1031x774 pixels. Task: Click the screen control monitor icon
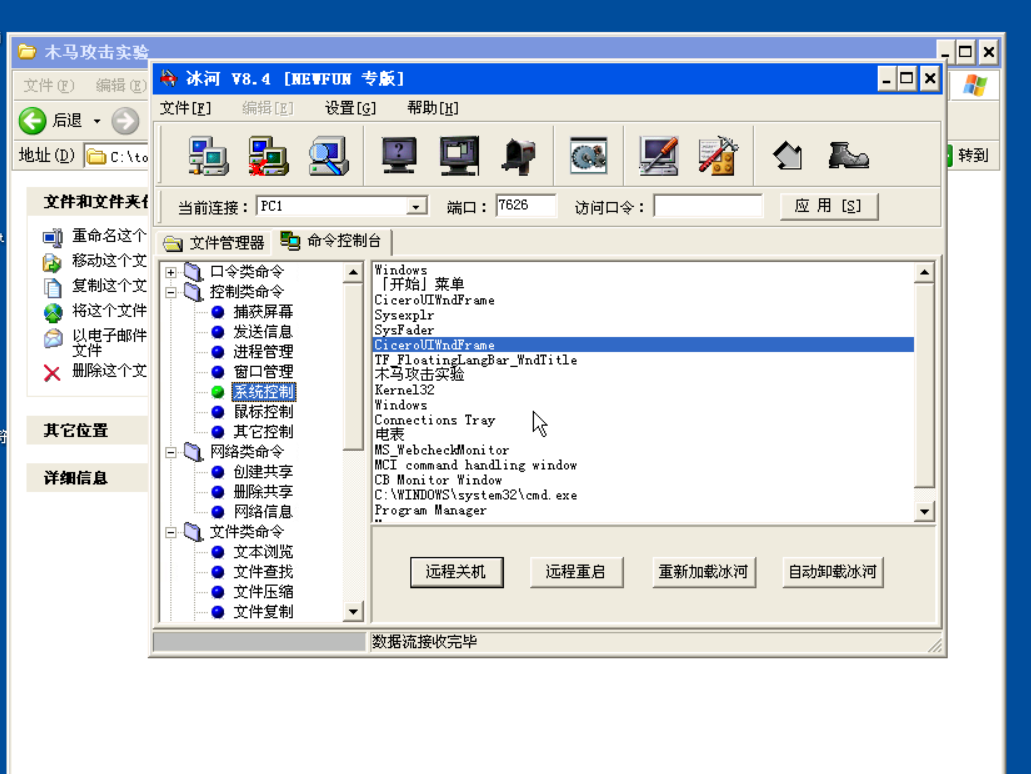click(459, 156)
